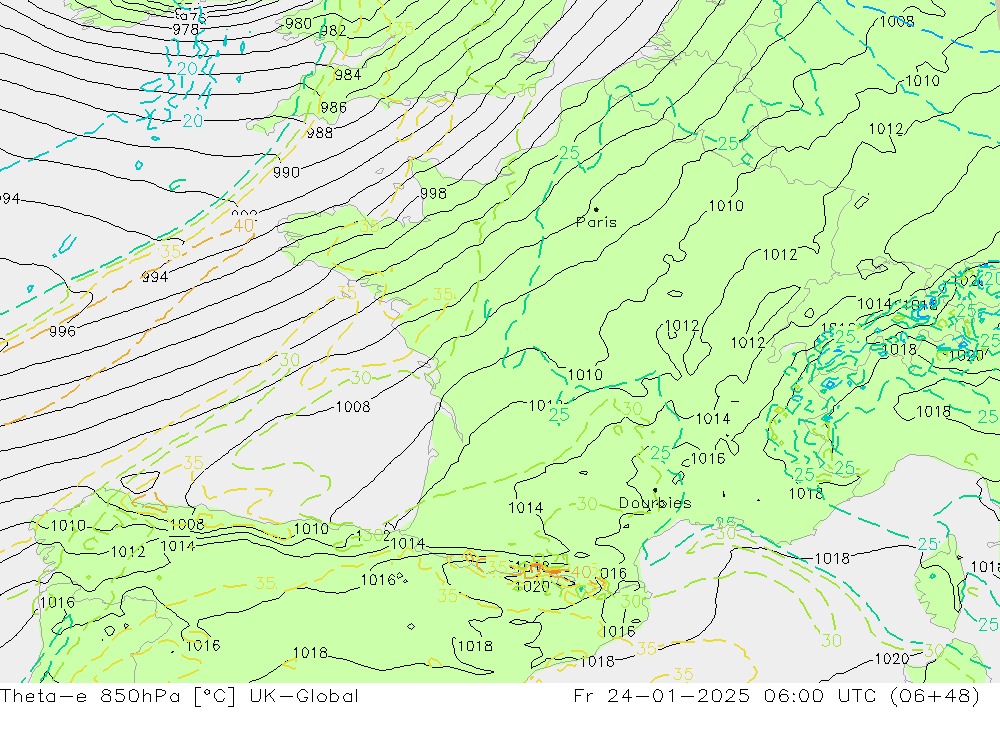
Task: Click the "Theta-e 850hPa [°C] UK-Global" caption
Action: click(x=179, y=695)
